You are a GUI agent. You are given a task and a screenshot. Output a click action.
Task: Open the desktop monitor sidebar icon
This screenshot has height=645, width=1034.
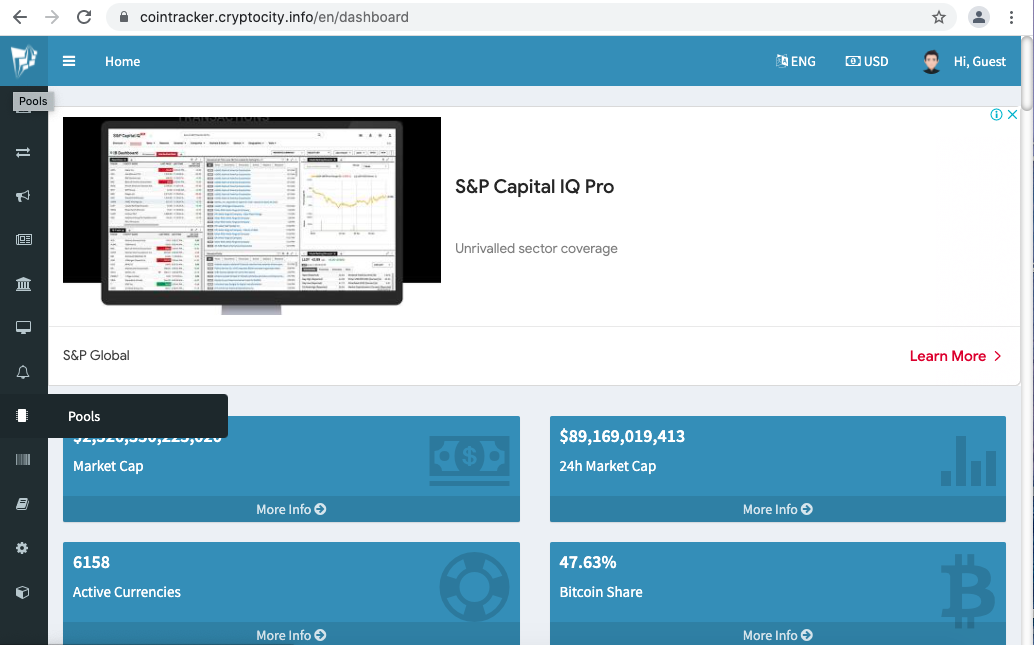pyautogui.click(x=23, y=328)
